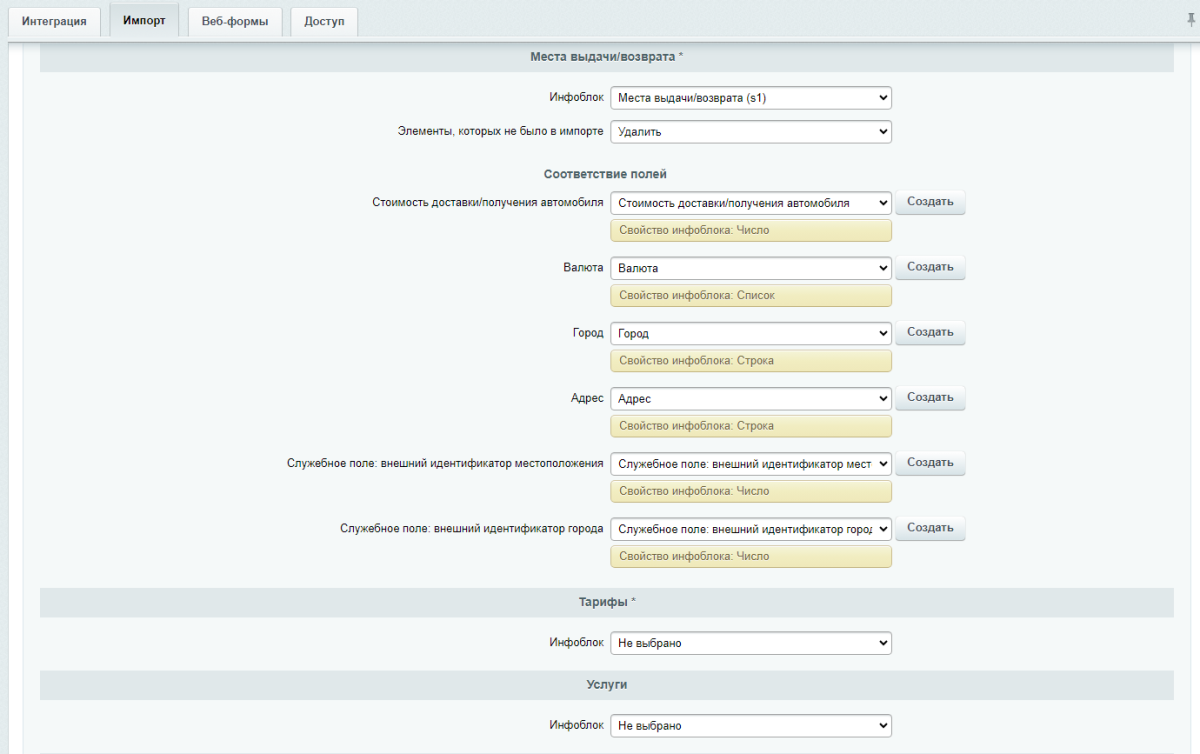This screenshot has height=754, width=1200.
Task: Click Создать next to Стоимость доставки field
Action: (929, 201)
